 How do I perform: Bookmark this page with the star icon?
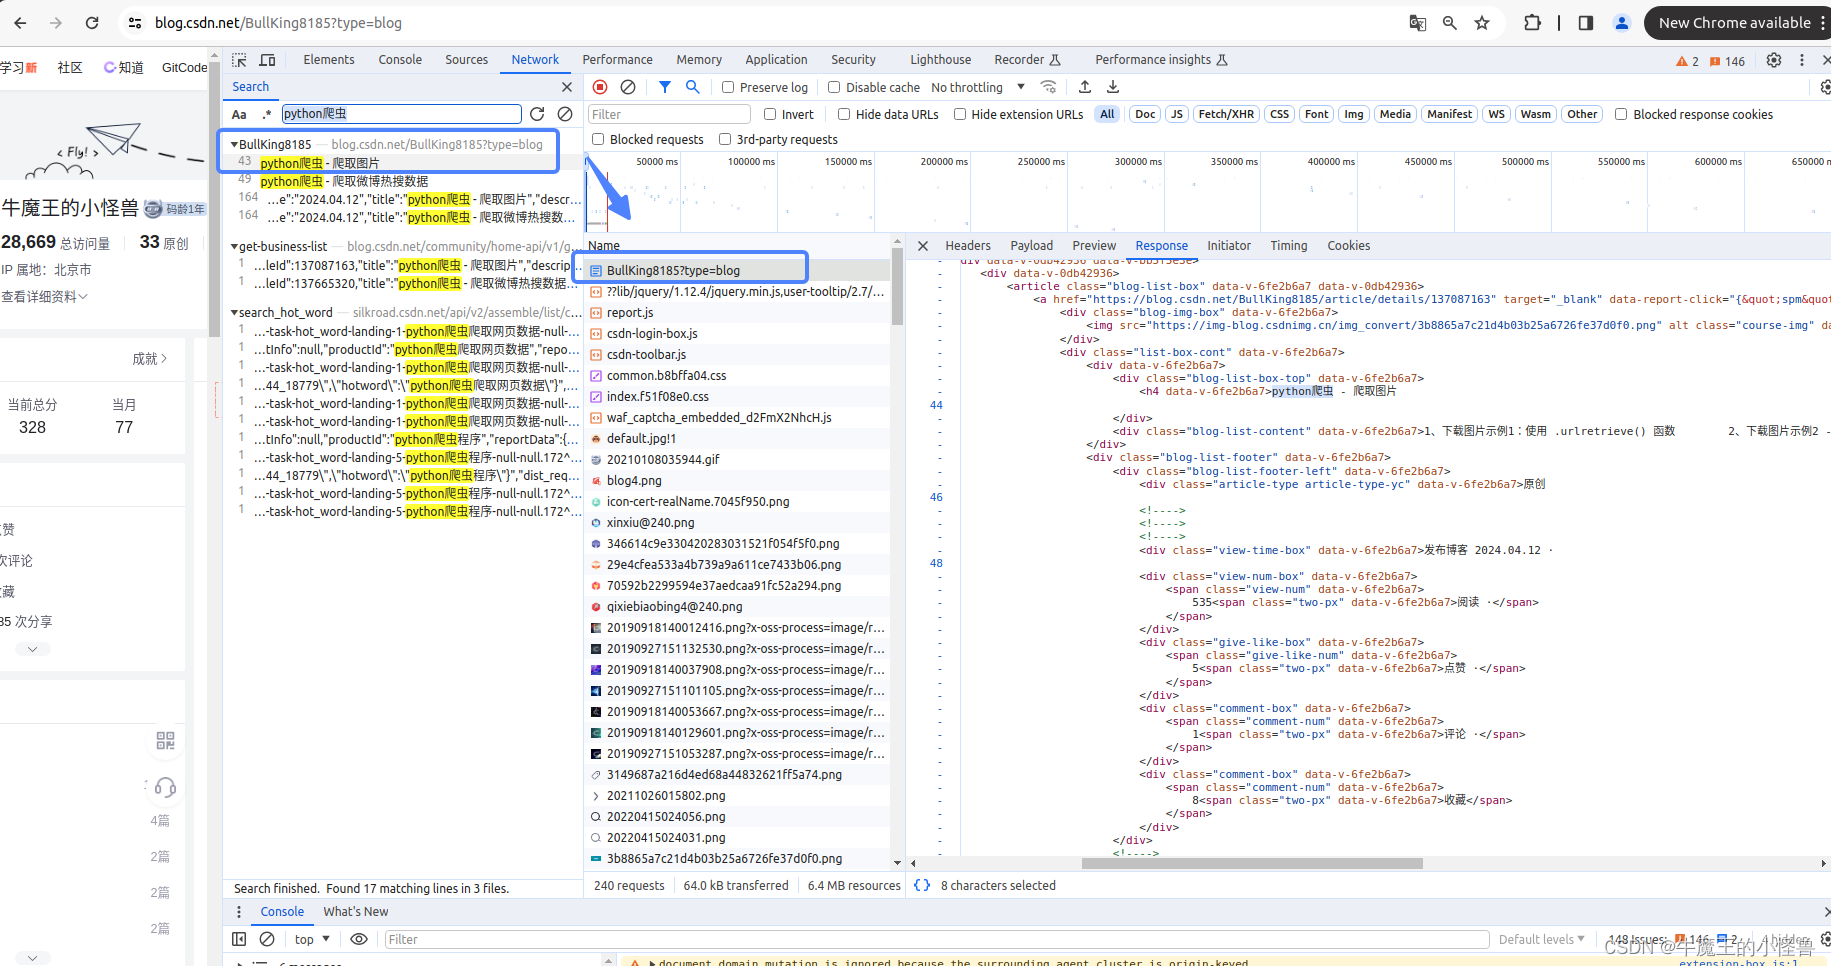[1482, 22]
